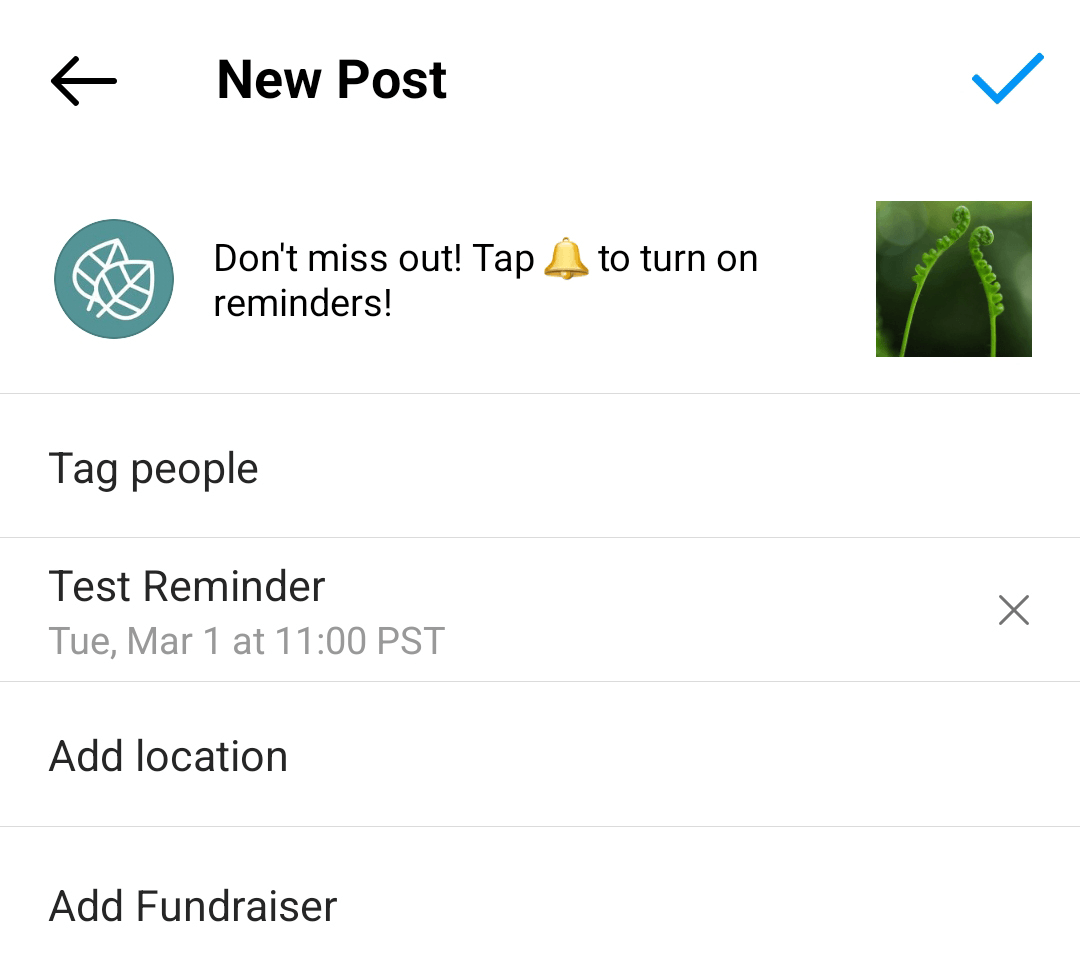Tap the word "reminders!" in caption
This screenshot has width=1080, height=975.
[303, 304]
